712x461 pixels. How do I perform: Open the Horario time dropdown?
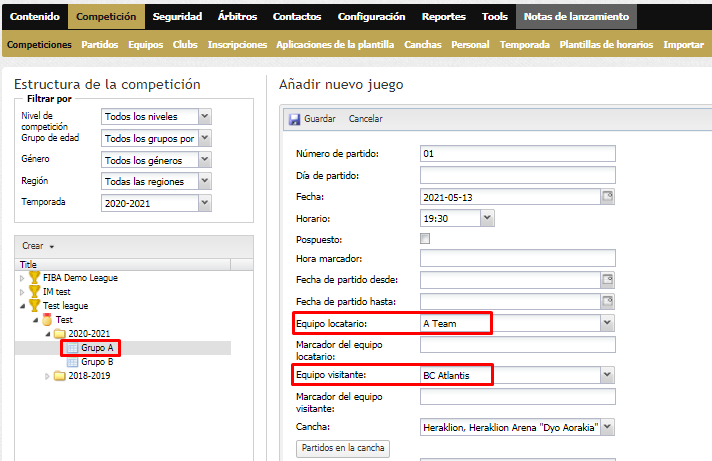[x=487, y=218]
